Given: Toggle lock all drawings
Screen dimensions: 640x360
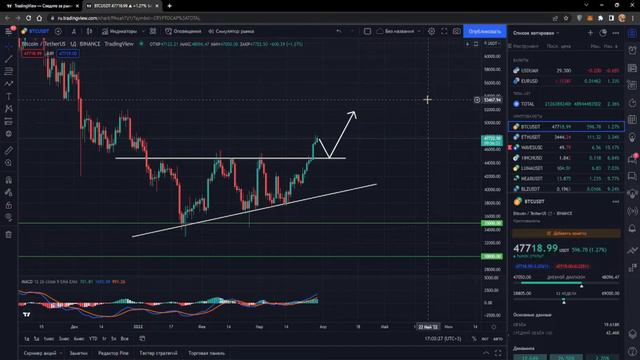Looking at the screenshot, I should pyautogui.click(x=9, y=205).
